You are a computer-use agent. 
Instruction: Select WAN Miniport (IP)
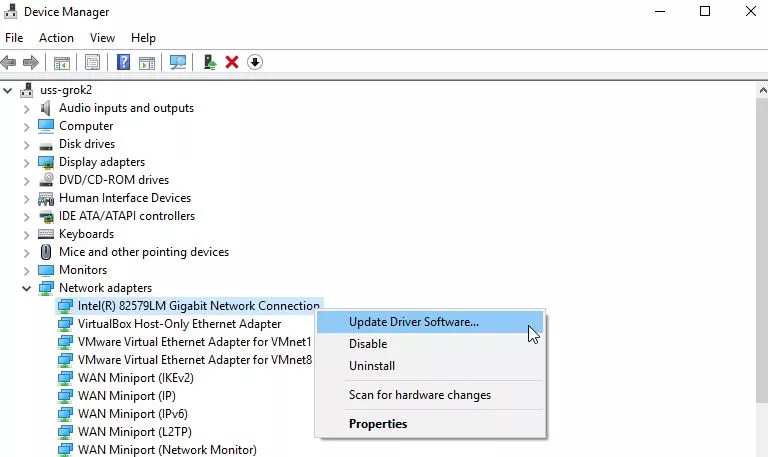click(x=126, y=396)
